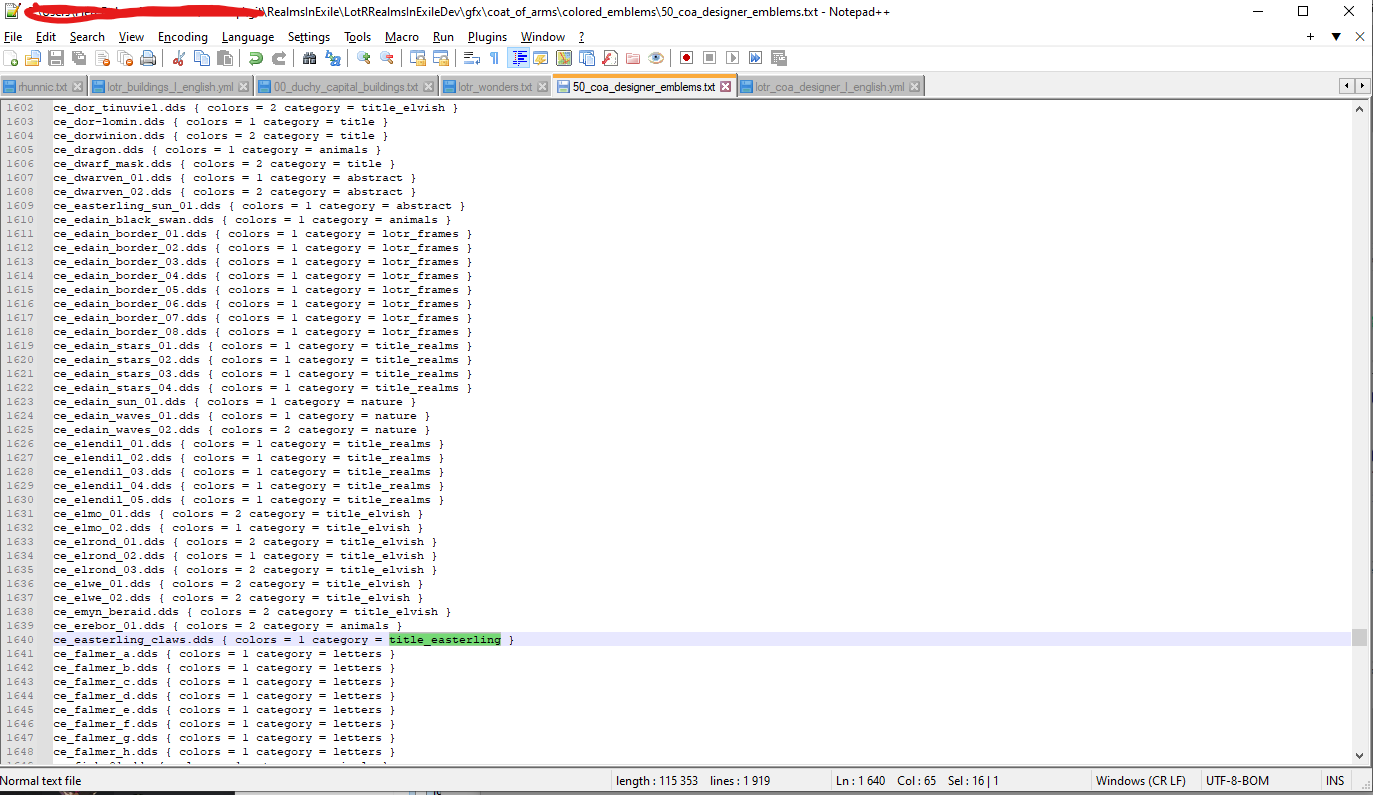
Task: Open line ending Windows (CR LF) selector
Action: point(1140,781)
